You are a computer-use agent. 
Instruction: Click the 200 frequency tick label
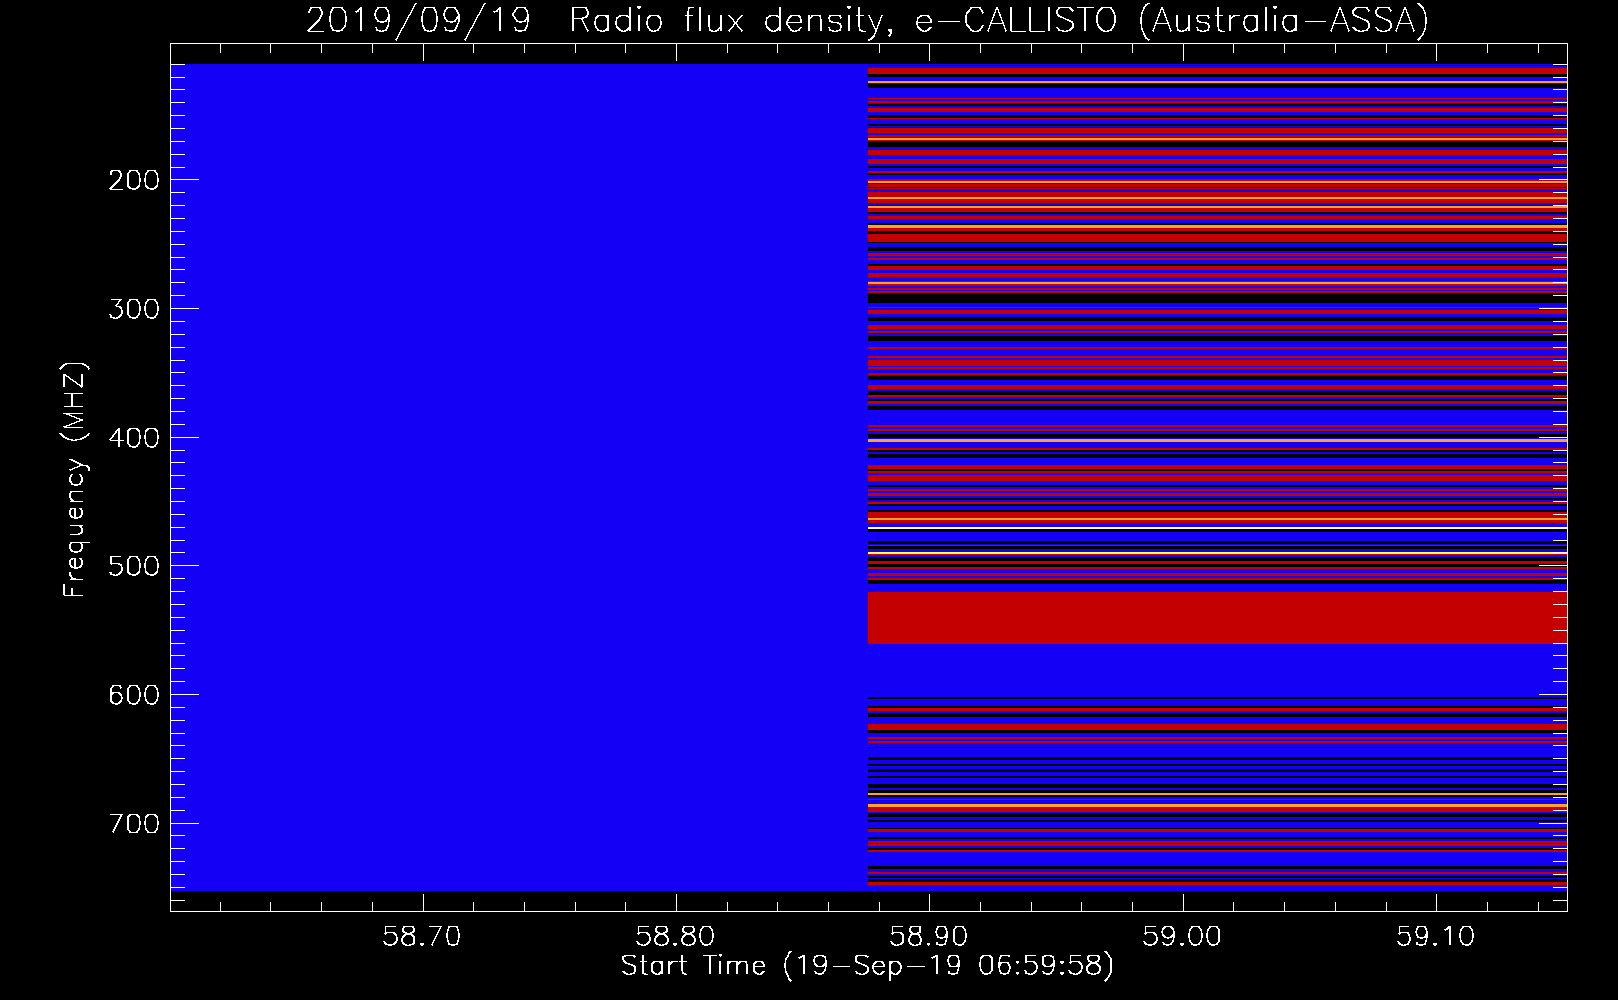coord(133,180)
